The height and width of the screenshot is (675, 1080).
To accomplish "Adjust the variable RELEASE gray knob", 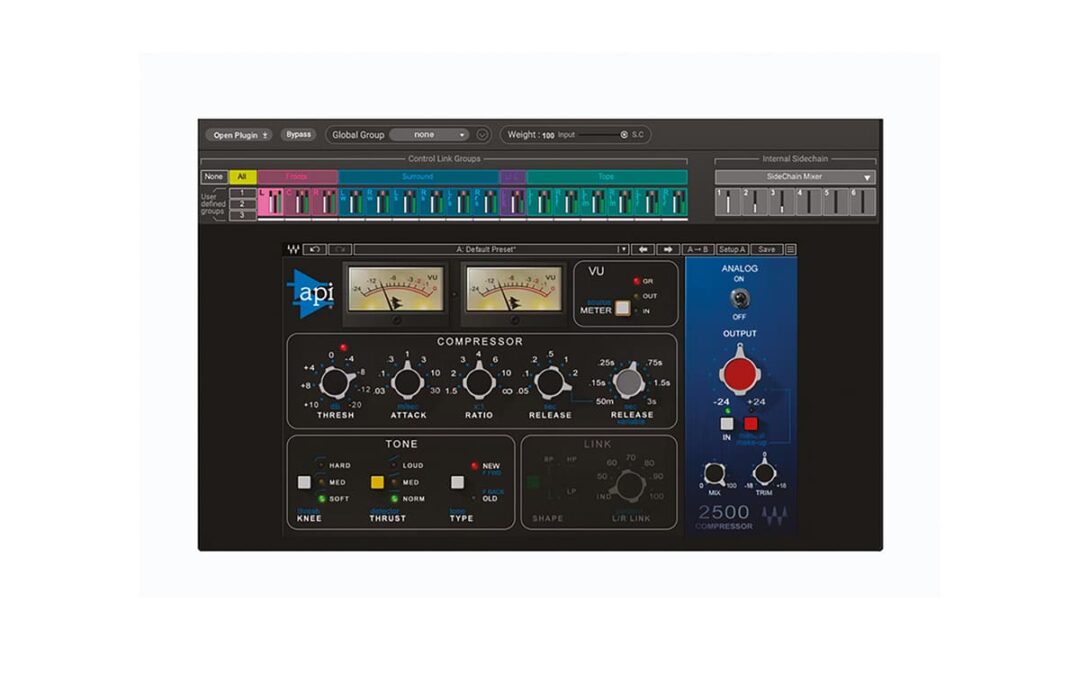I will click(629, 382).
